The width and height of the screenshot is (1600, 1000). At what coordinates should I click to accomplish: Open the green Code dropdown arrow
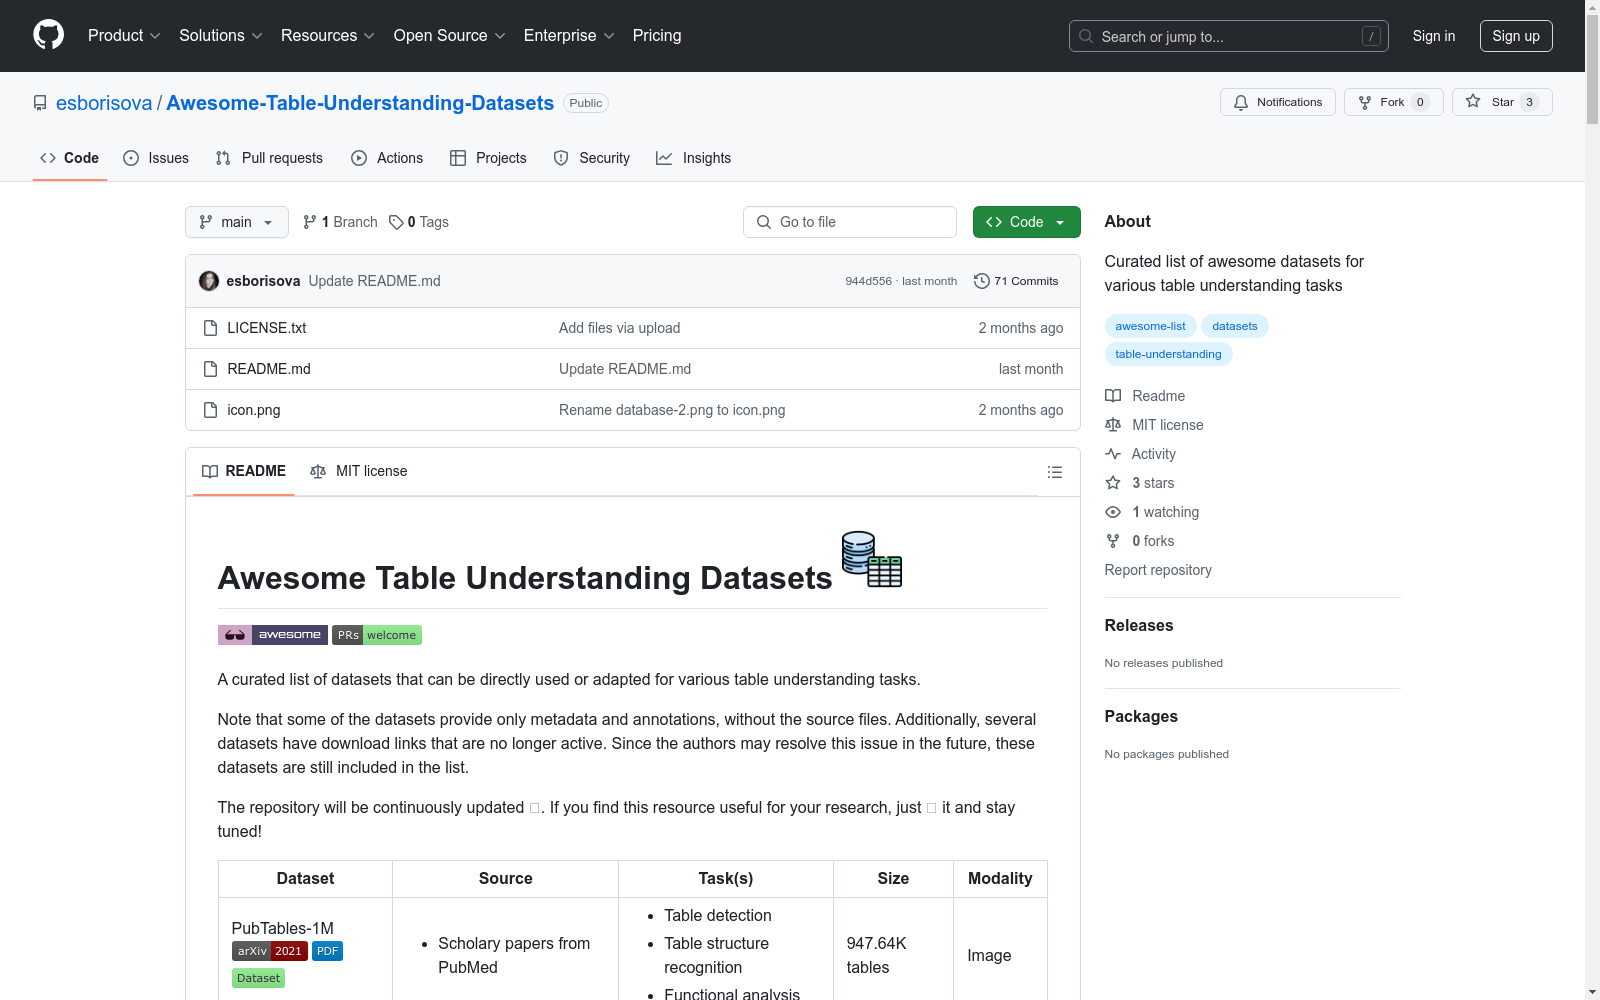tap(1059, 221)
